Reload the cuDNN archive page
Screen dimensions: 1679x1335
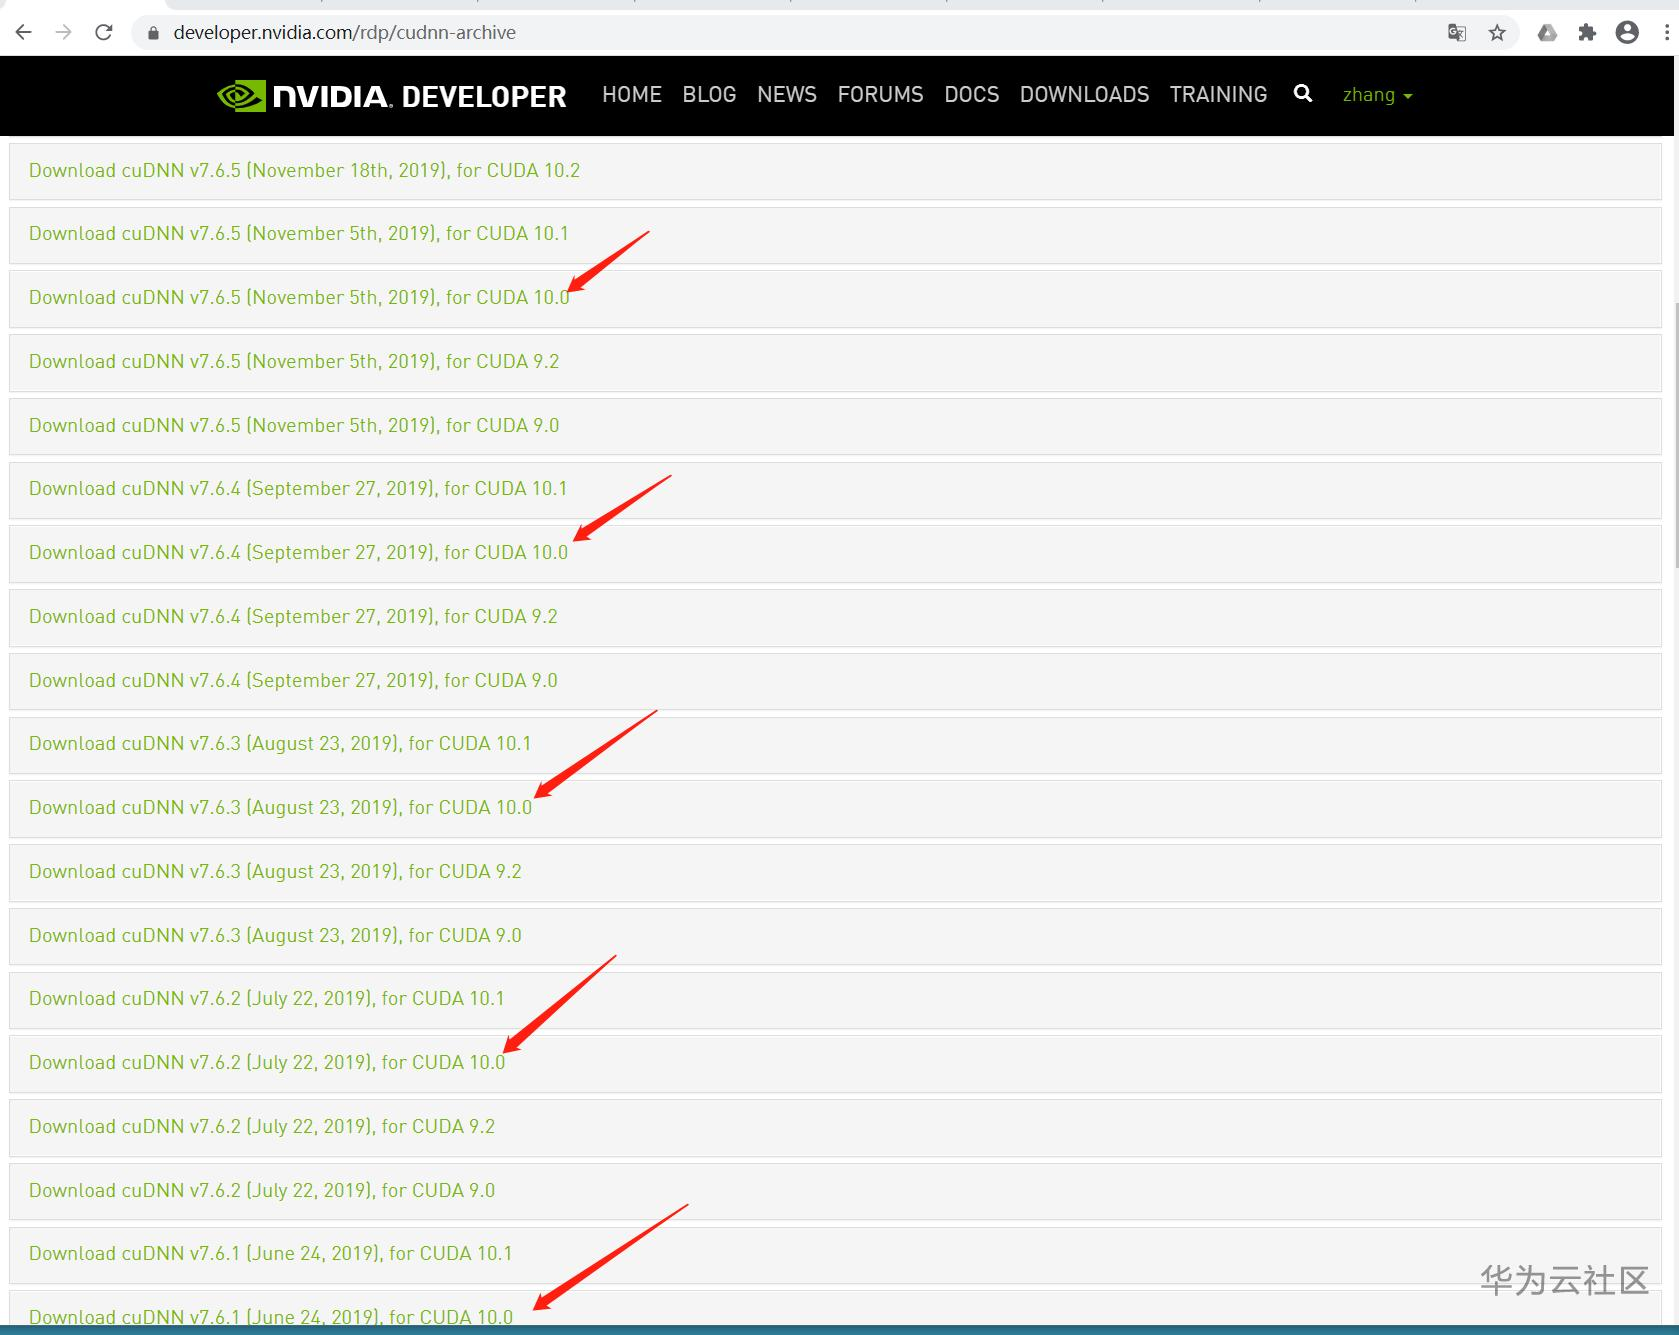coord(104,33)
